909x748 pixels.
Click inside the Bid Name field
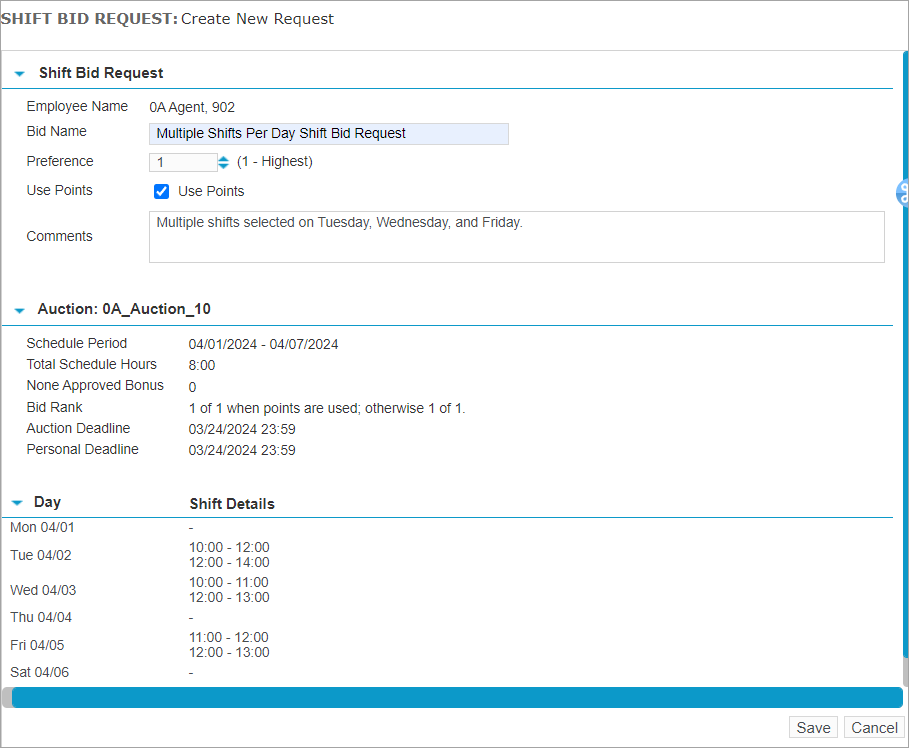click(x=328, y=133)
